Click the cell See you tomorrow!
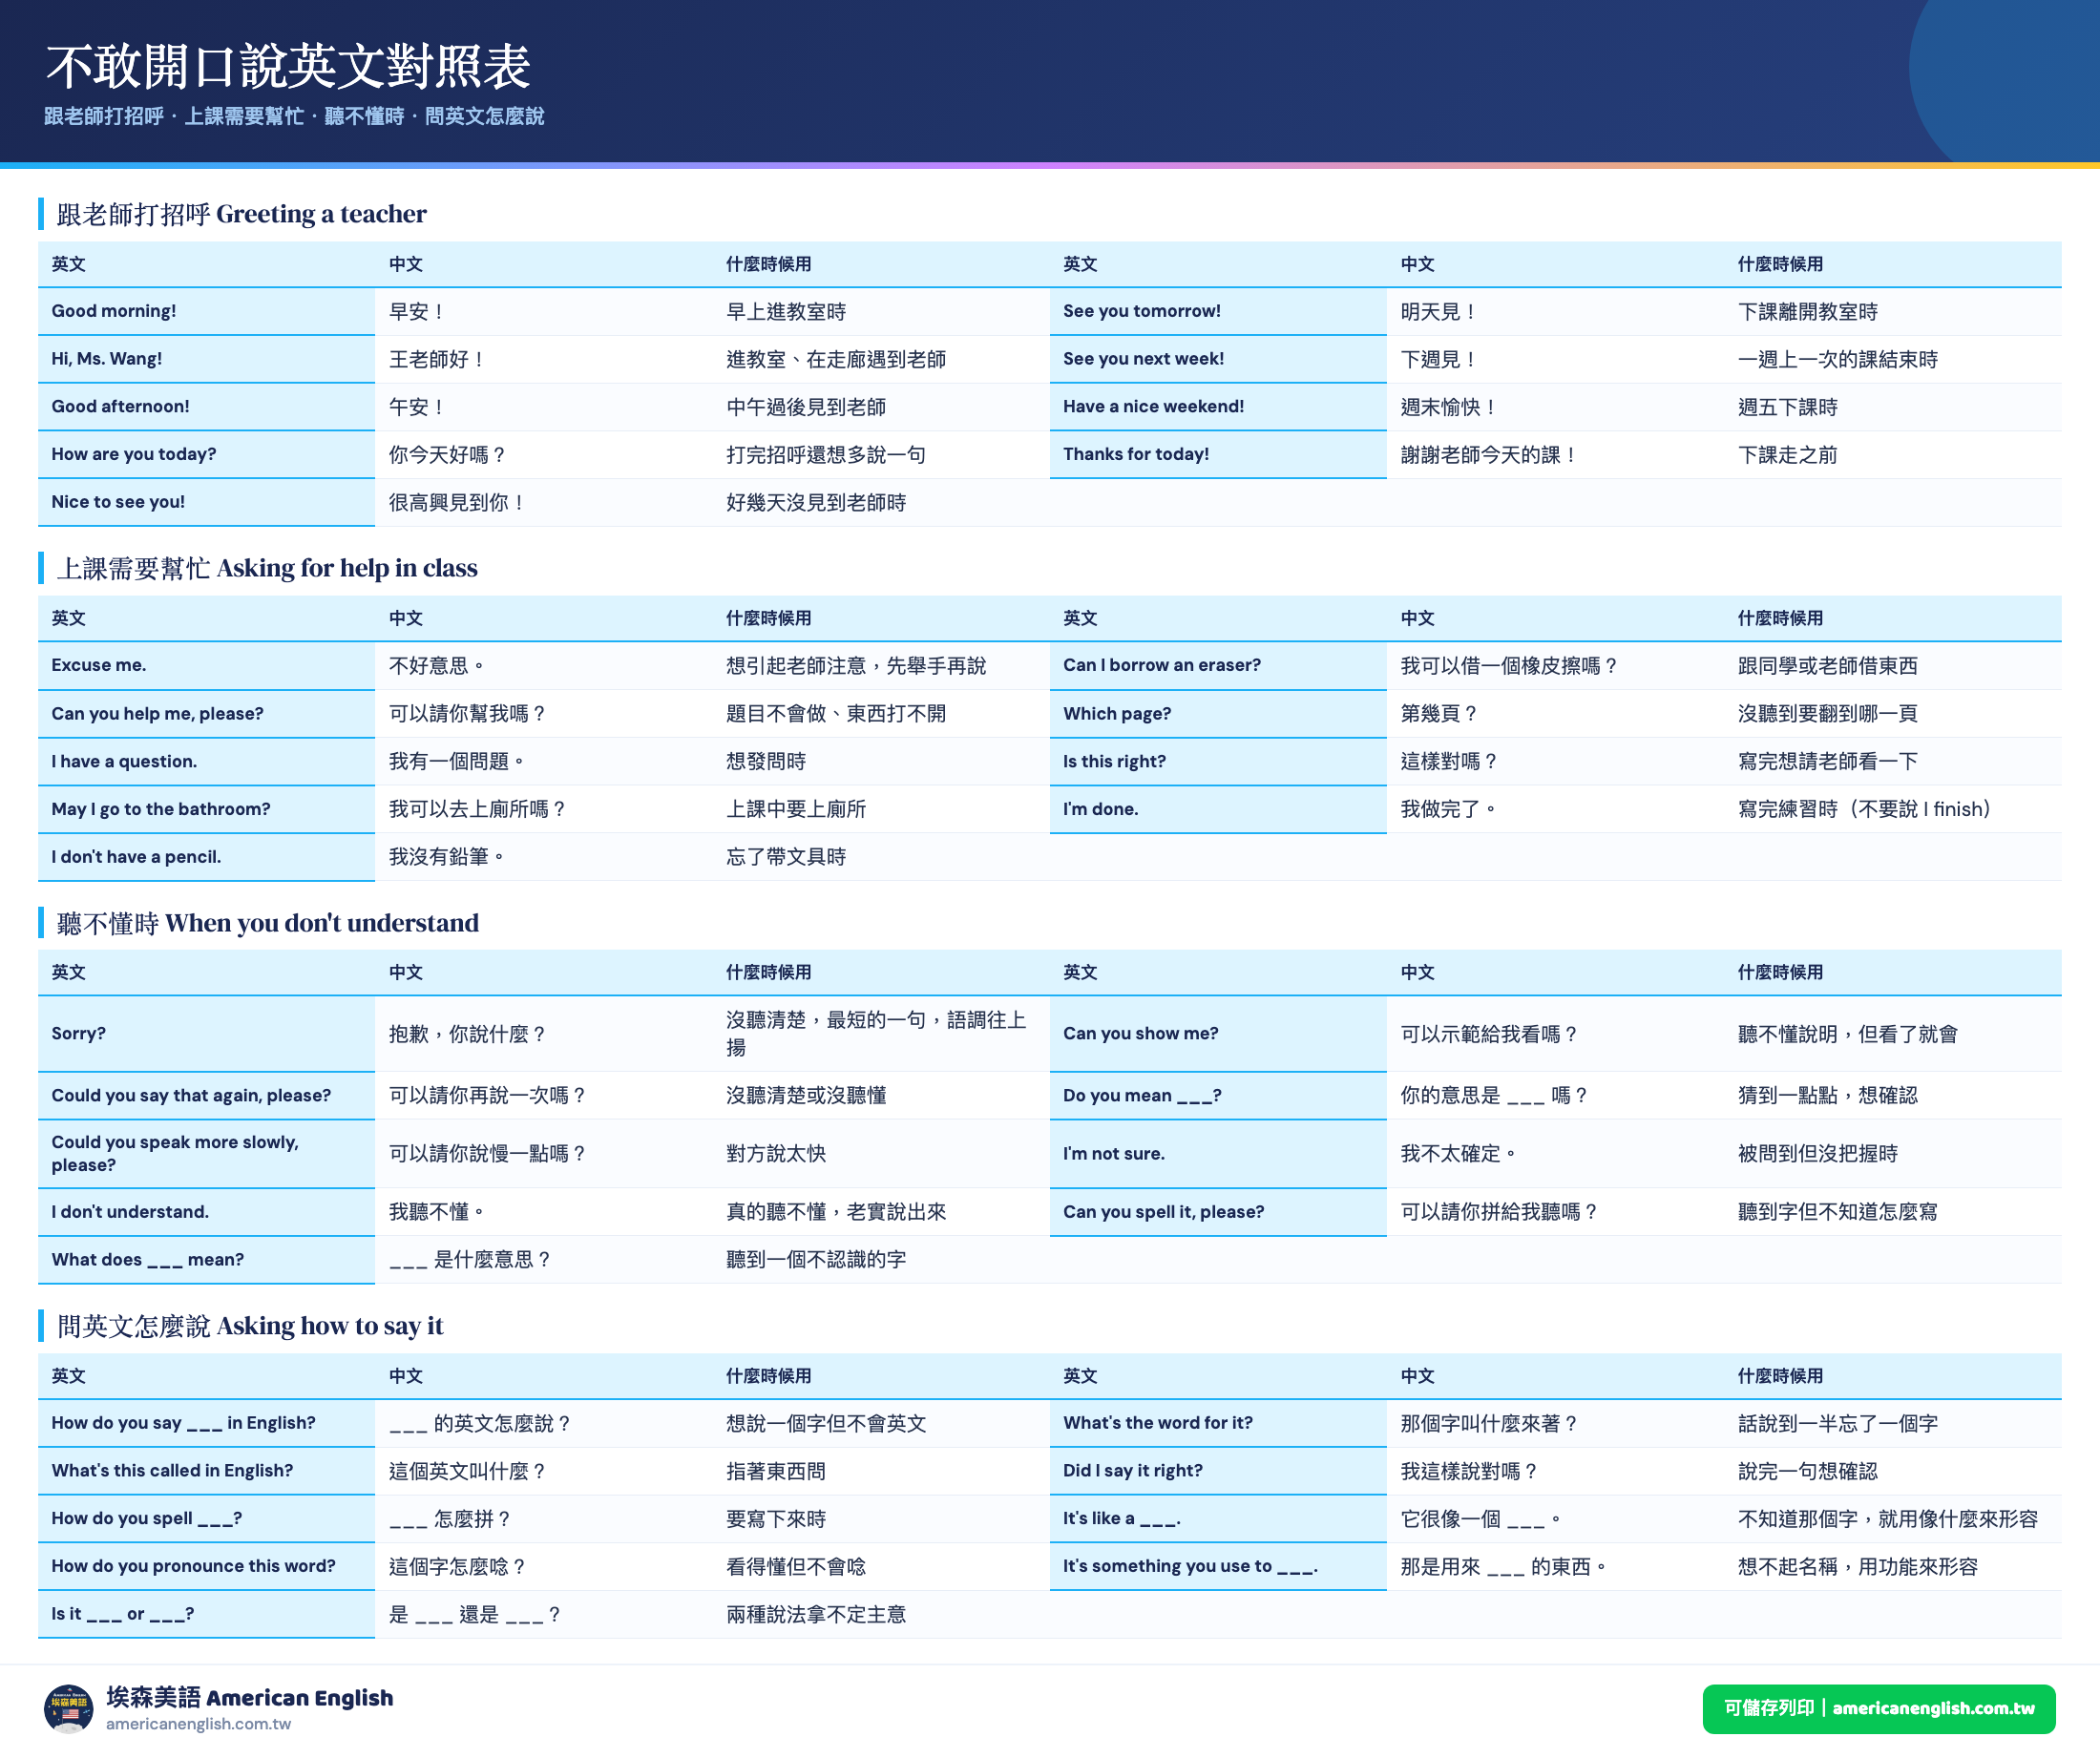Viewport: 2100px width, 1758px height. 1217,311
